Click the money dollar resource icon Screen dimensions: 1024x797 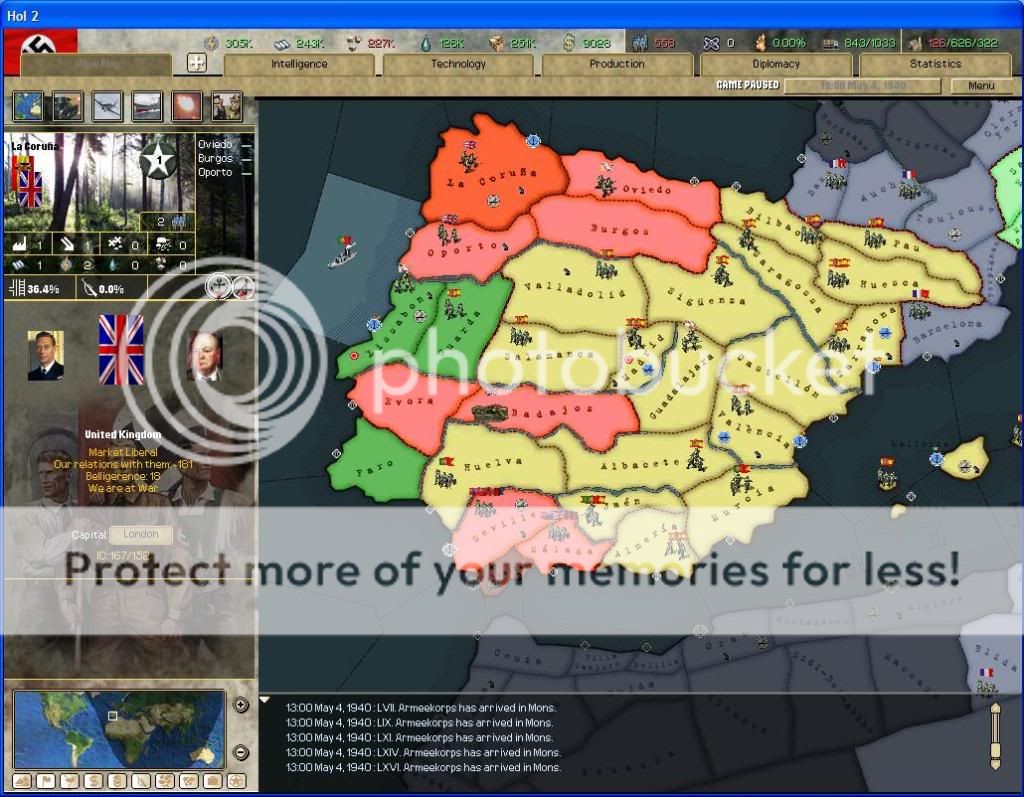[569, 43]
